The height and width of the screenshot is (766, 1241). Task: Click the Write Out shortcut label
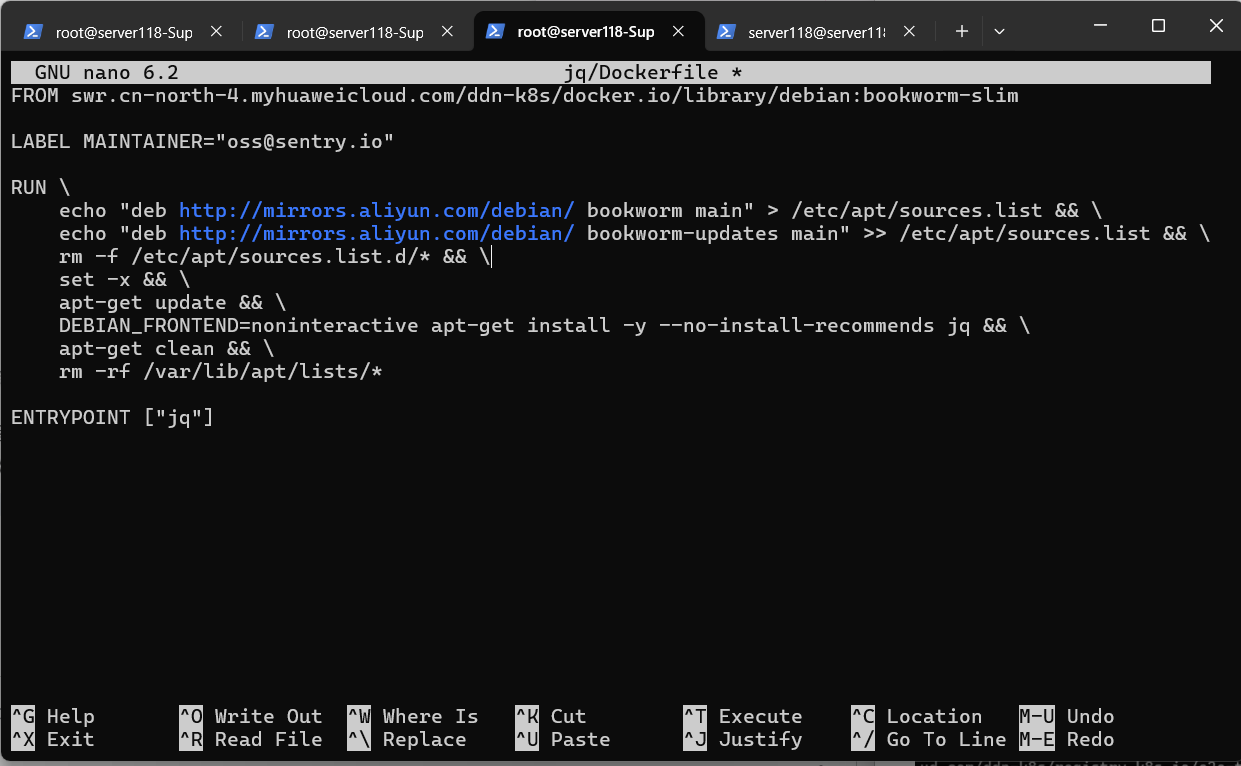[x=268, y=716]
